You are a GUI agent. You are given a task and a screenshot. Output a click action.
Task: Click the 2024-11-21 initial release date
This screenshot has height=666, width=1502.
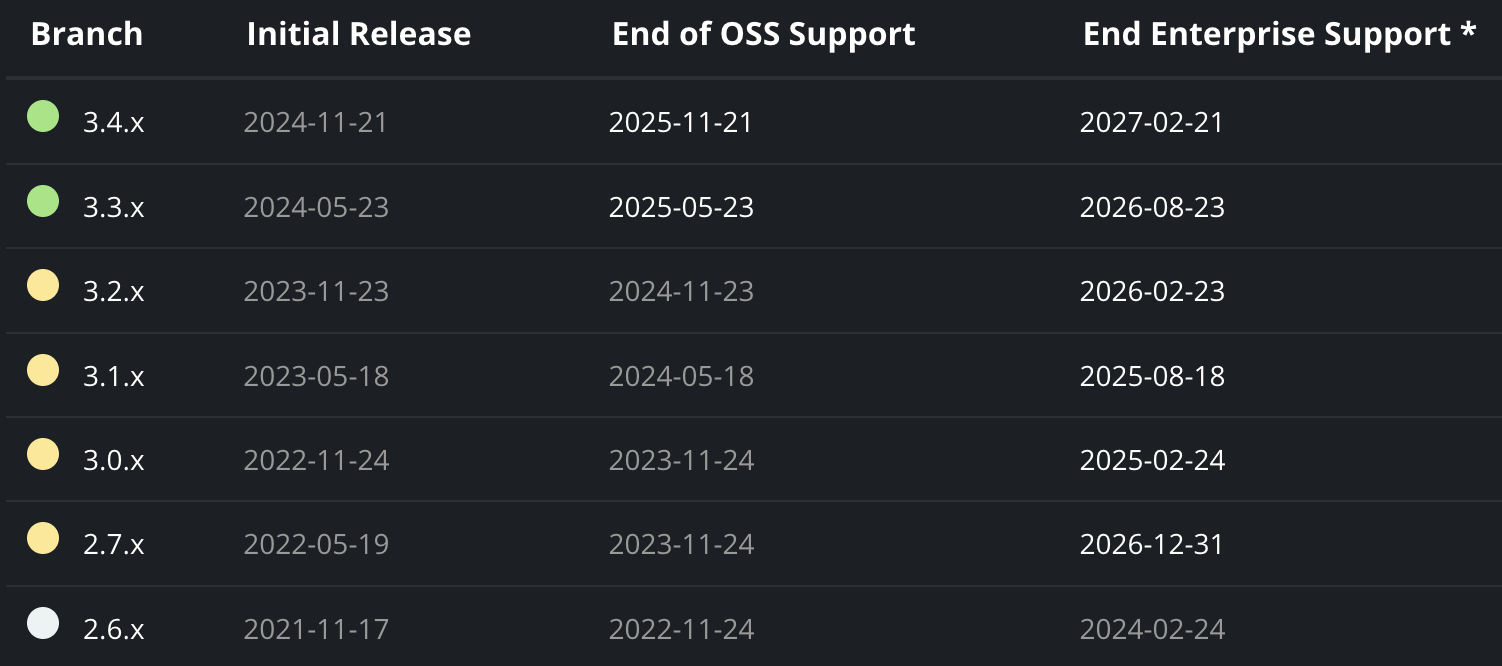pyautogui.click(x=316, y=122)
